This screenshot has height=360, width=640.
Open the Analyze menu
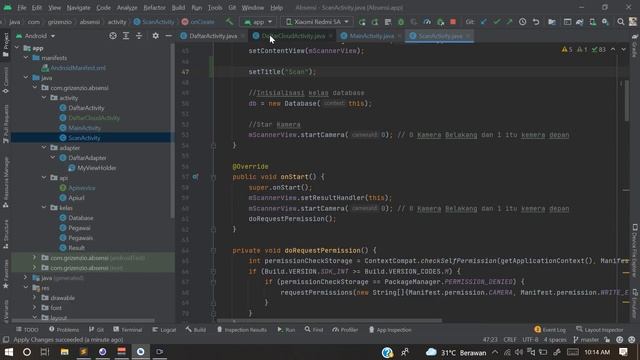[x=127, y=7]
